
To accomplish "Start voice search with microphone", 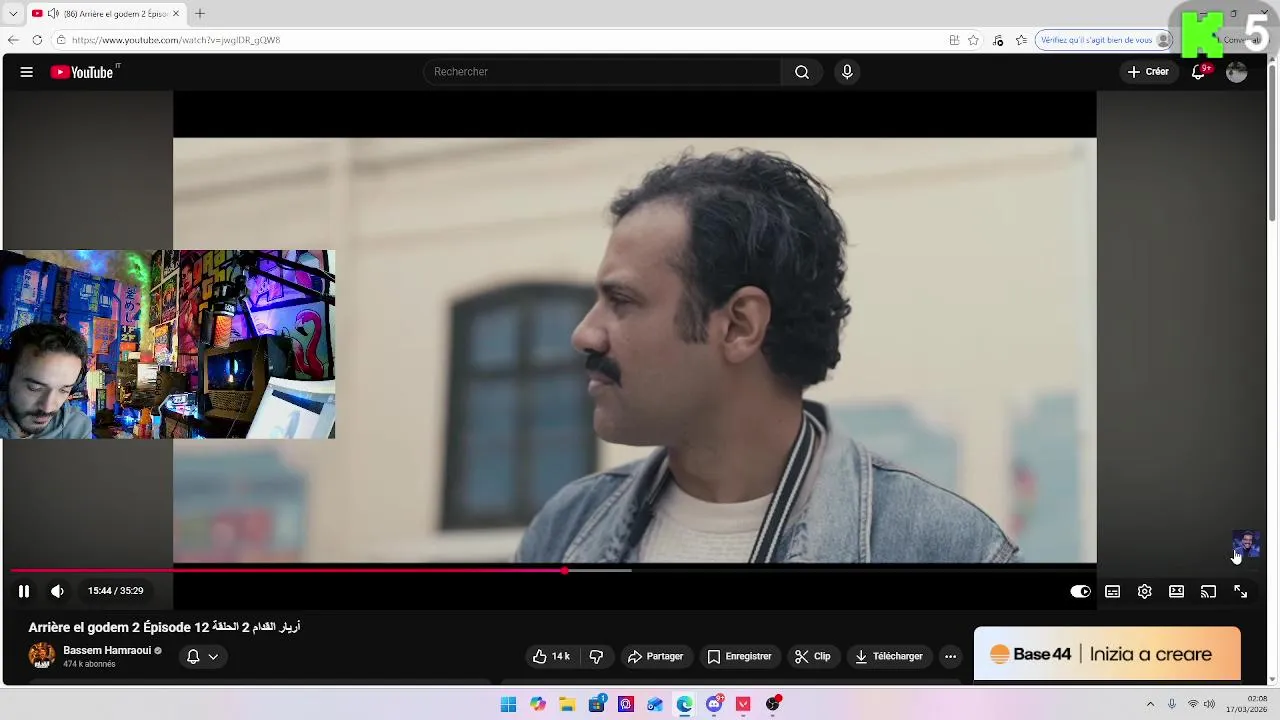I will [847, 72].
